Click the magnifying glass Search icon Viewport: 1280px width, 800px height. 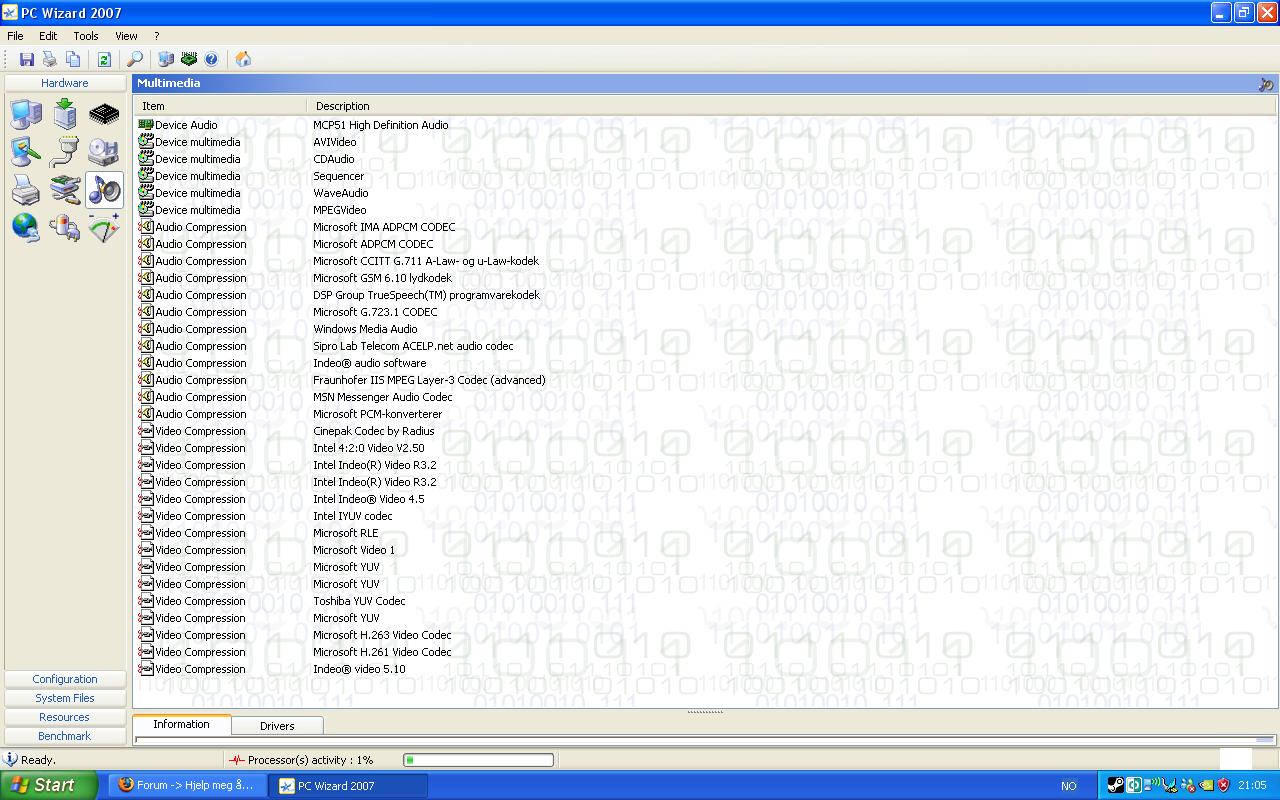[135, 59]
